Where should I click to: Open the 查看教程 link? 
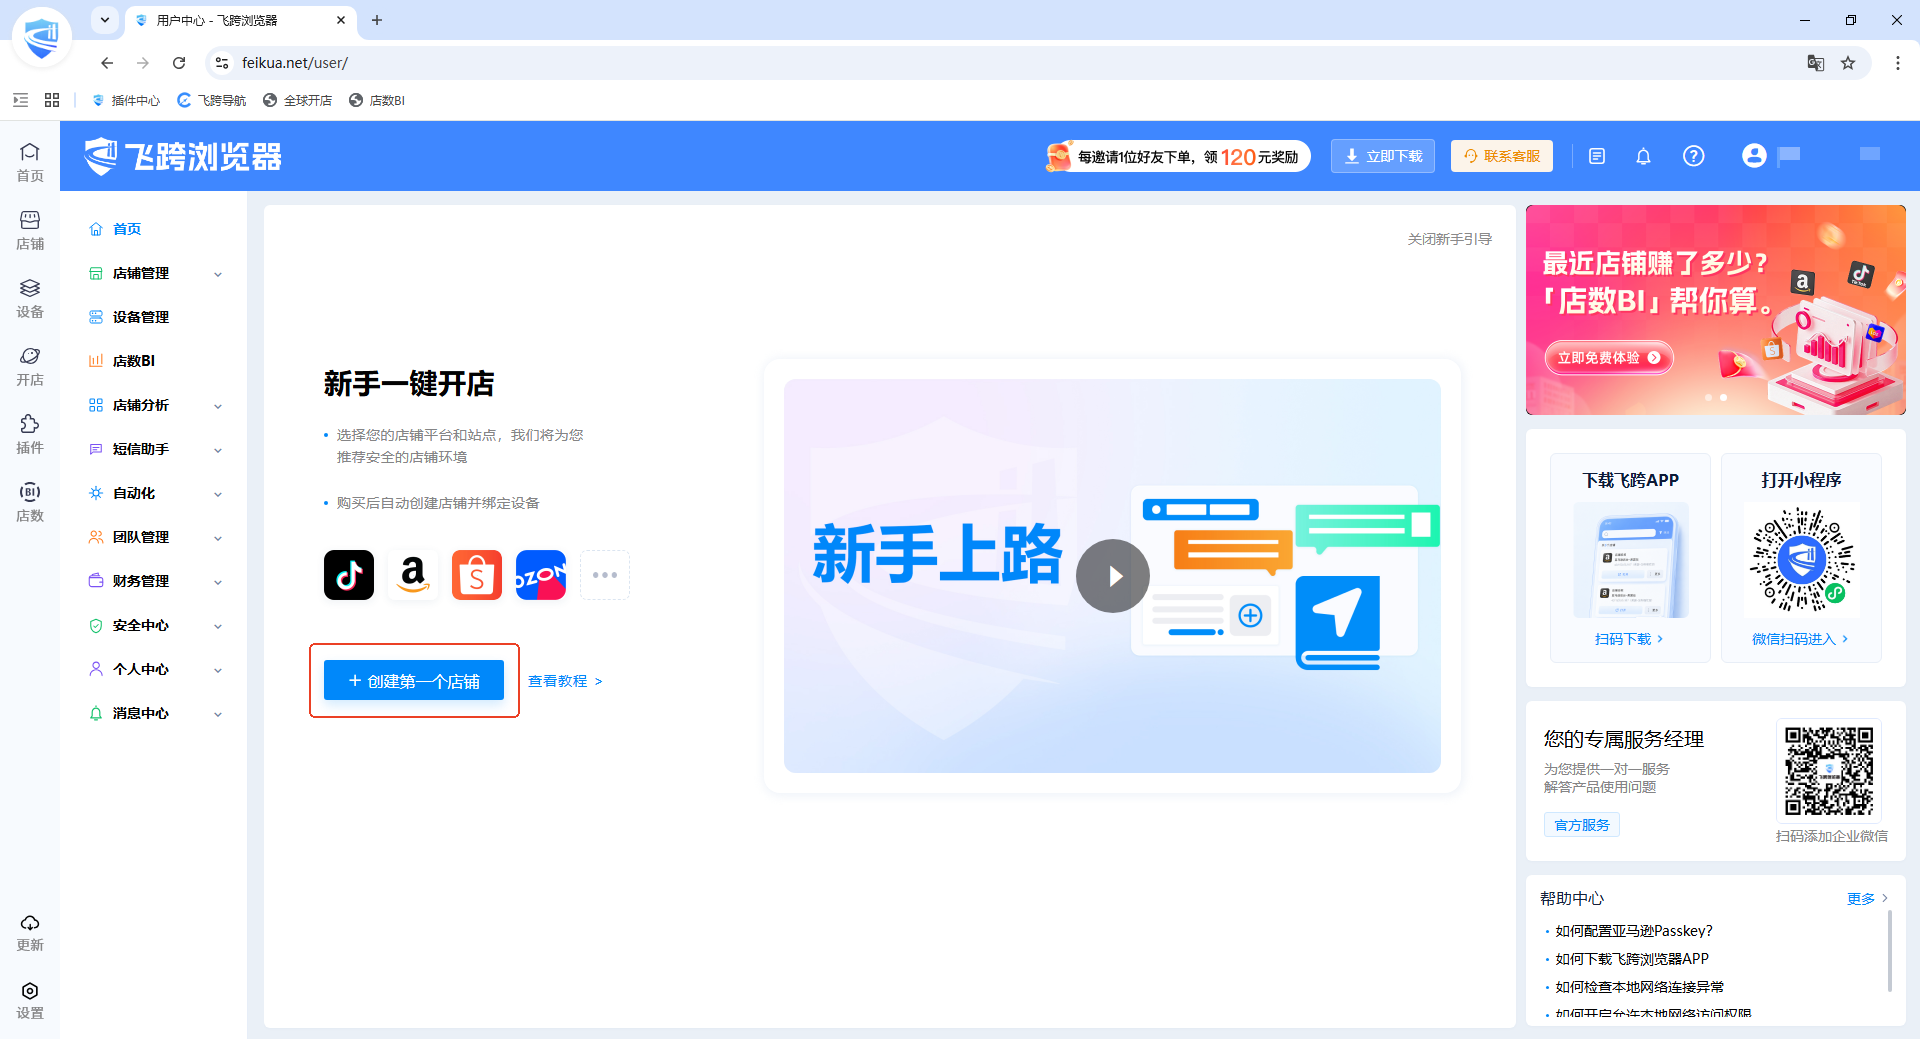point(565,681)
